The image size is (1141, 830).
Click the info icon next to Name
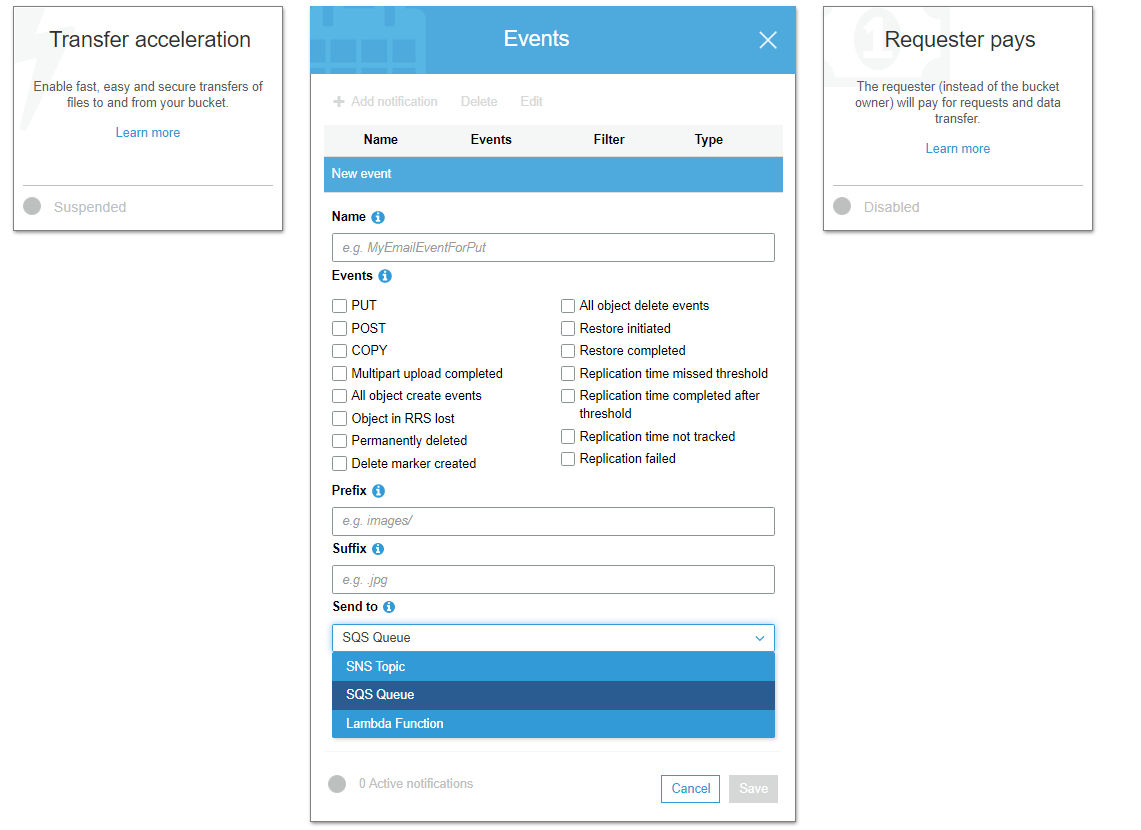378,217
